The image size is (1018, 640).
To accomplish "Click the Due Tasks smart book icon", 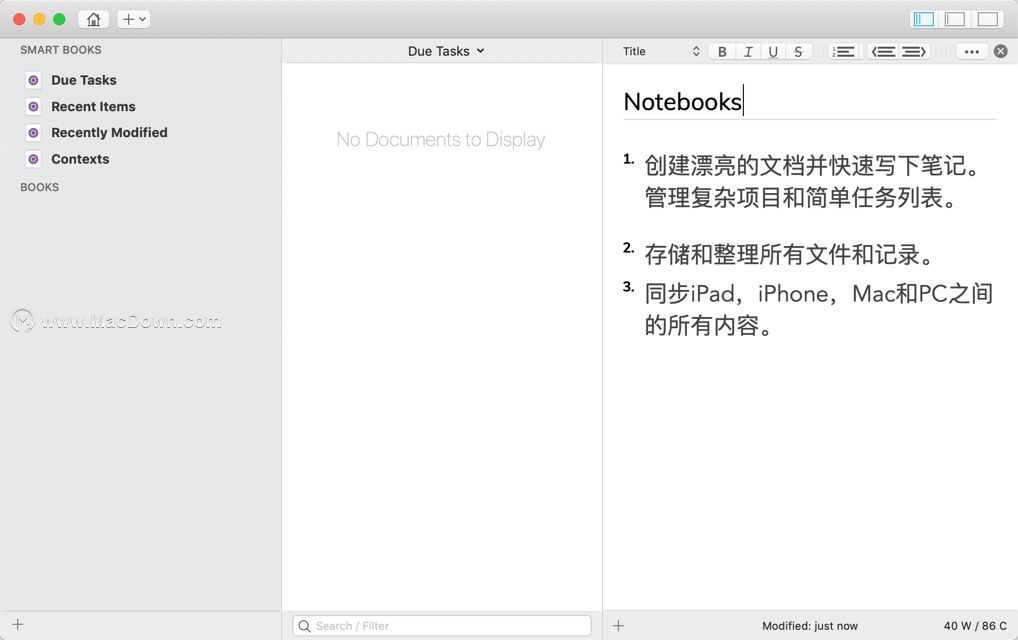I will pyautogui.click(x=32, y=80).
